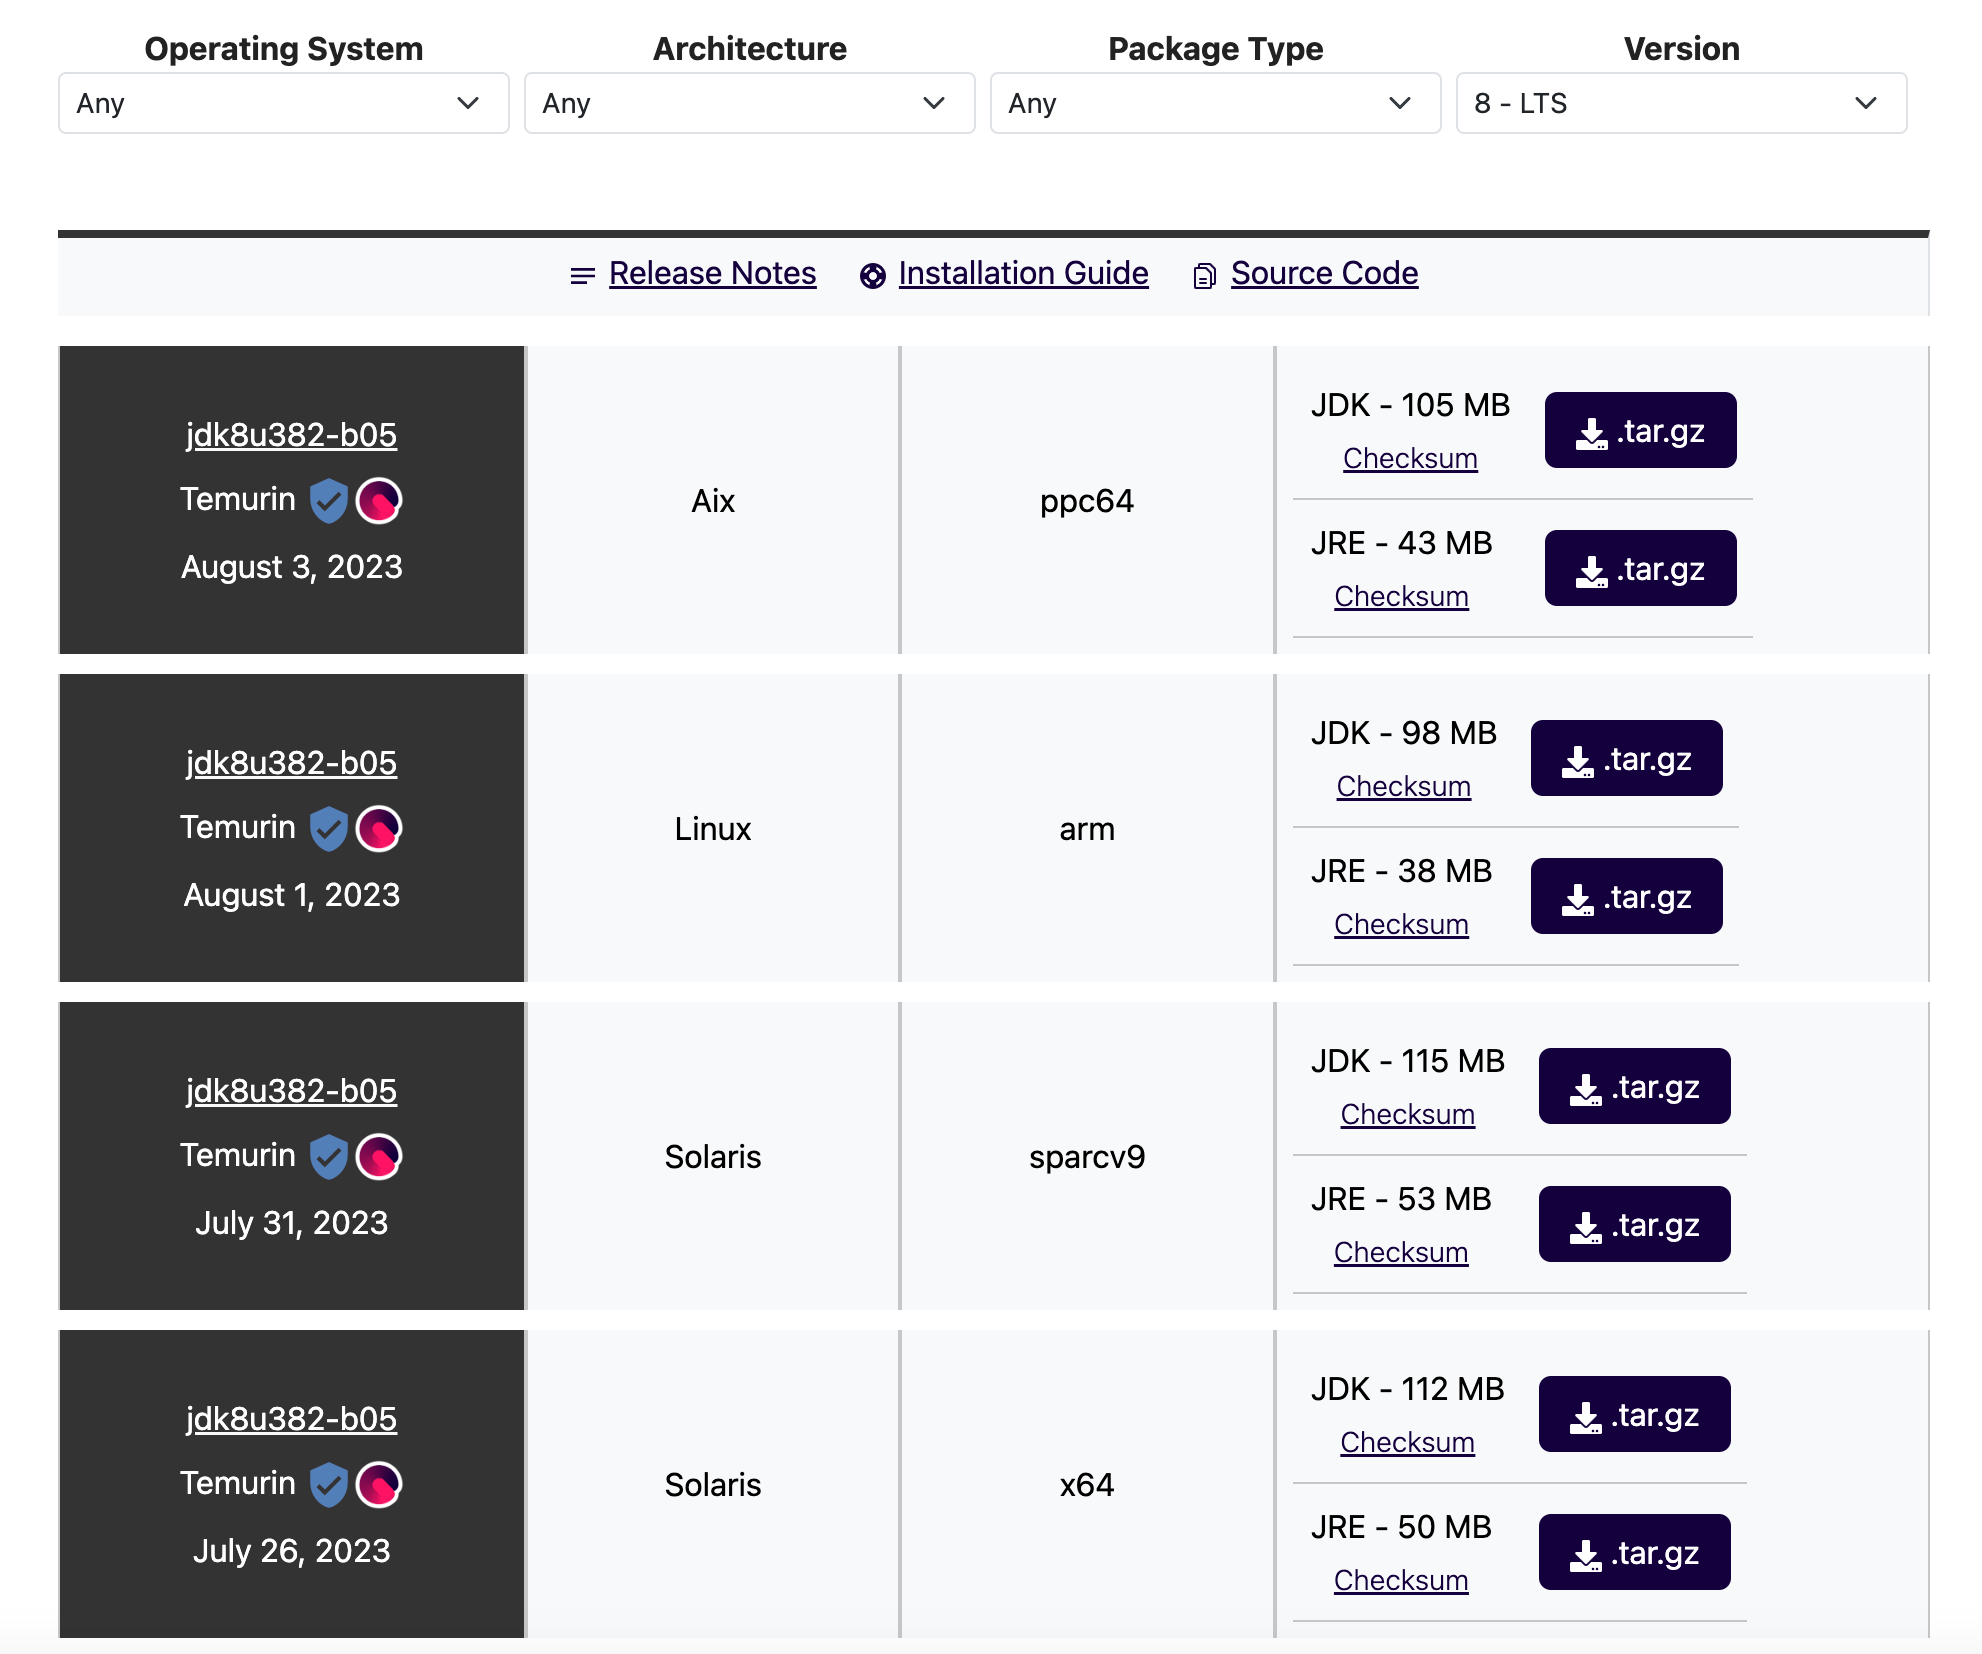Open Checksum for the Aix JRE 43 MB

pyautogui.click(x=1401, y=596)
